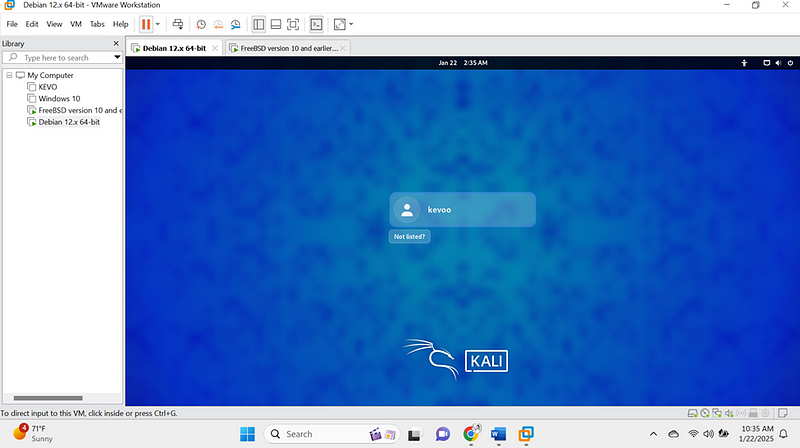The height and width of the screenshot is (448, 800).
Task: Toggle the thumbnail bar view
Action: click(276, 24)
